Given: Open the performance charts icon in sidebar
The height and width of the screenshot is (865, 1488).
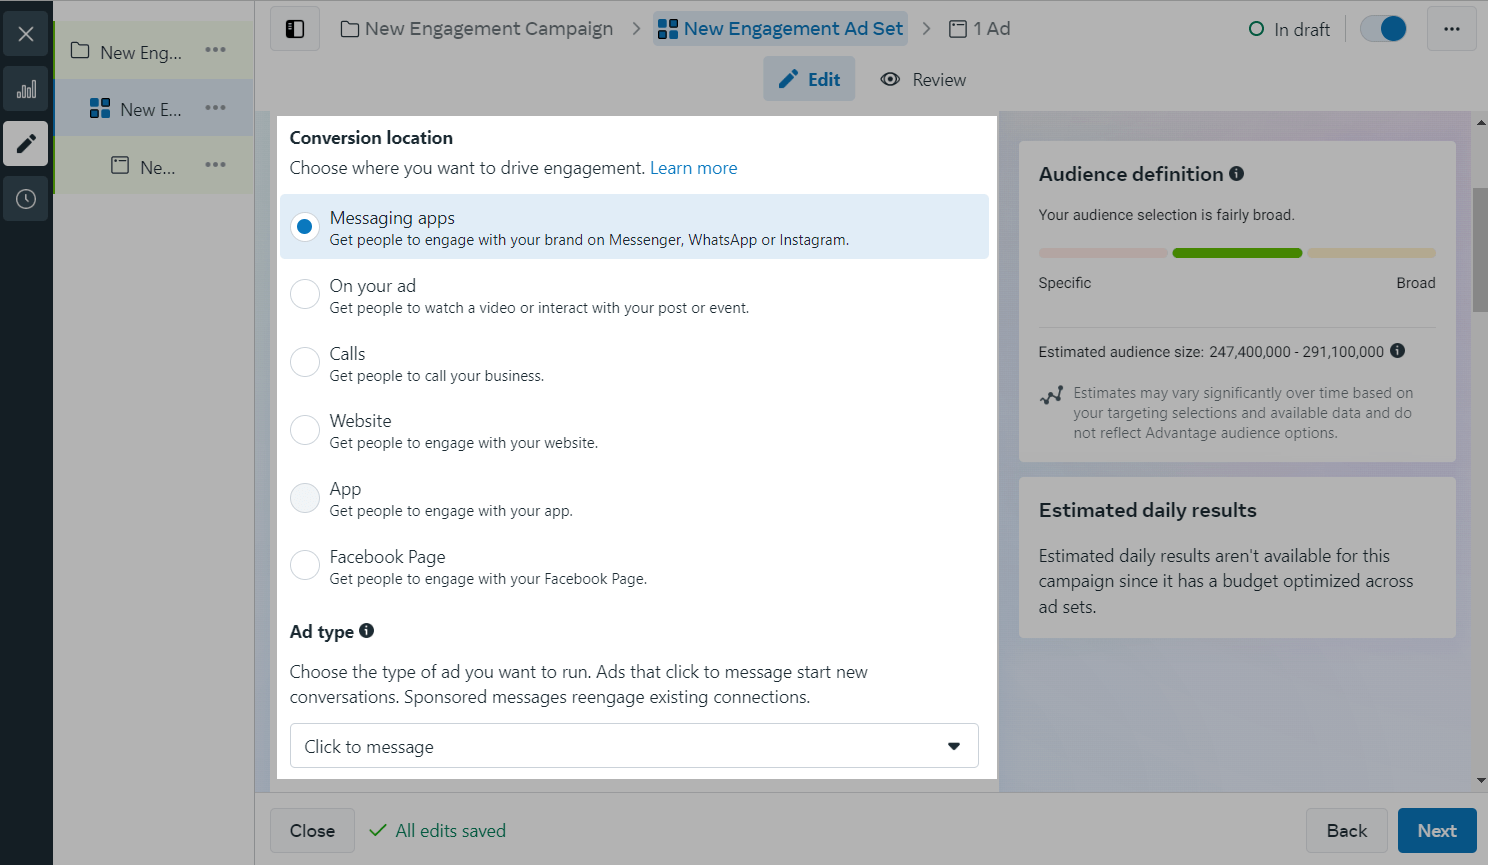Looking at the screenshot, I should click(26, 90).
